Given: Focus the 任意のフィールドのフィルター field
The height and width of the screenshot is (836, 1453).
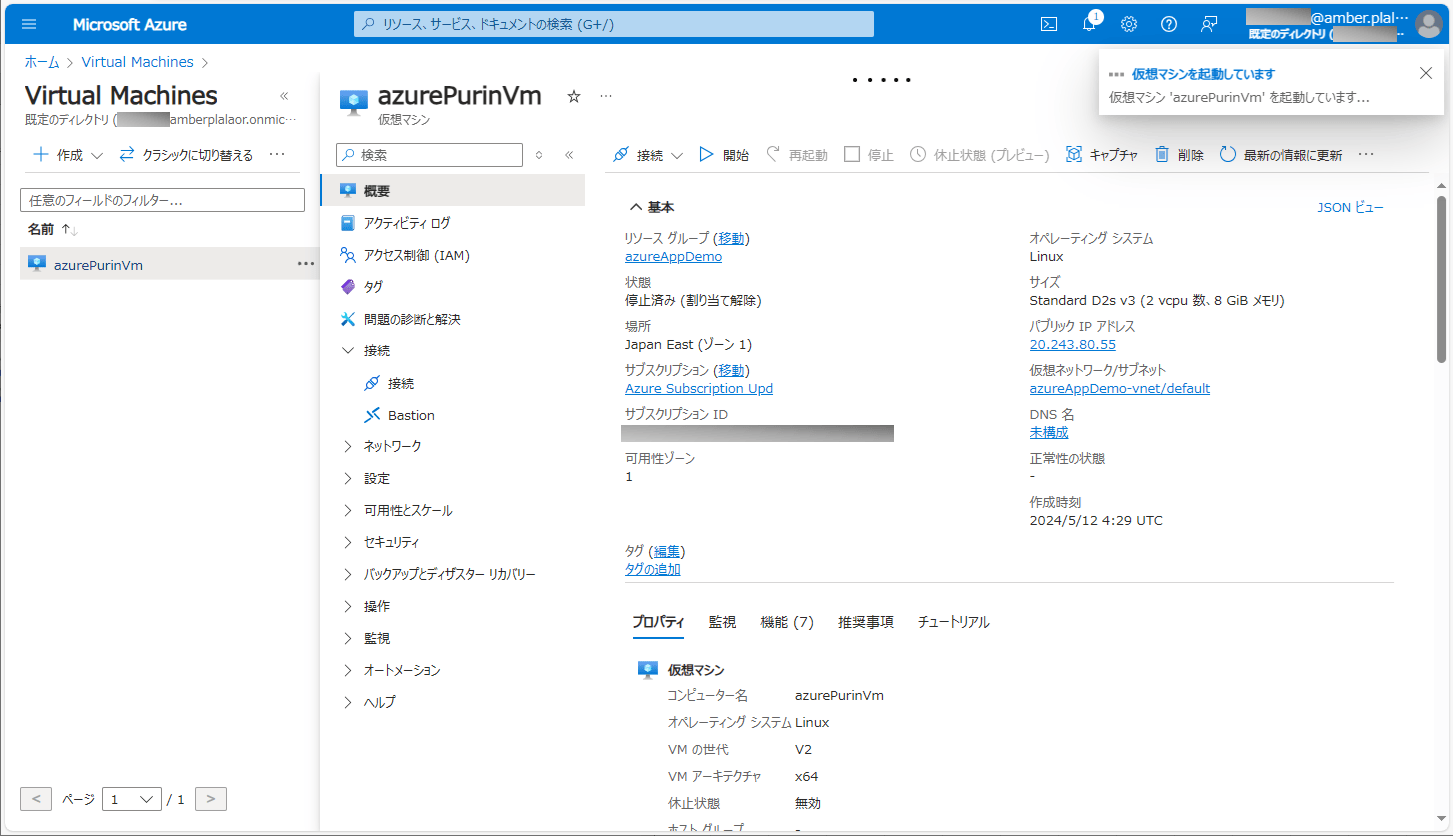Looking at the screenshot, I should [x=162, y=200].
